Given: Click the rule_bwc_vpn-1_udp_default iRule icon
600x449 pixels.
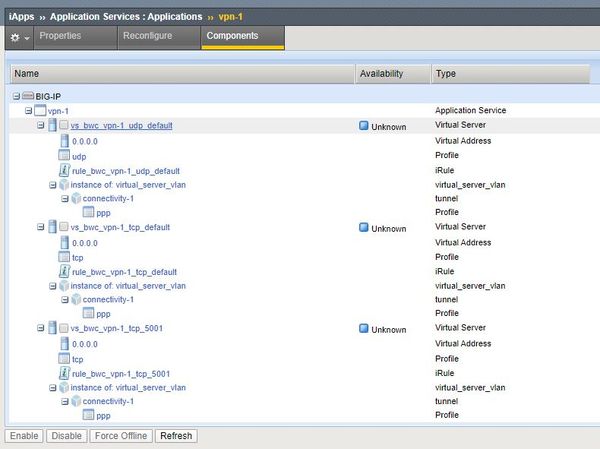Looking at the screenshot, I should [x=64, y=171].
